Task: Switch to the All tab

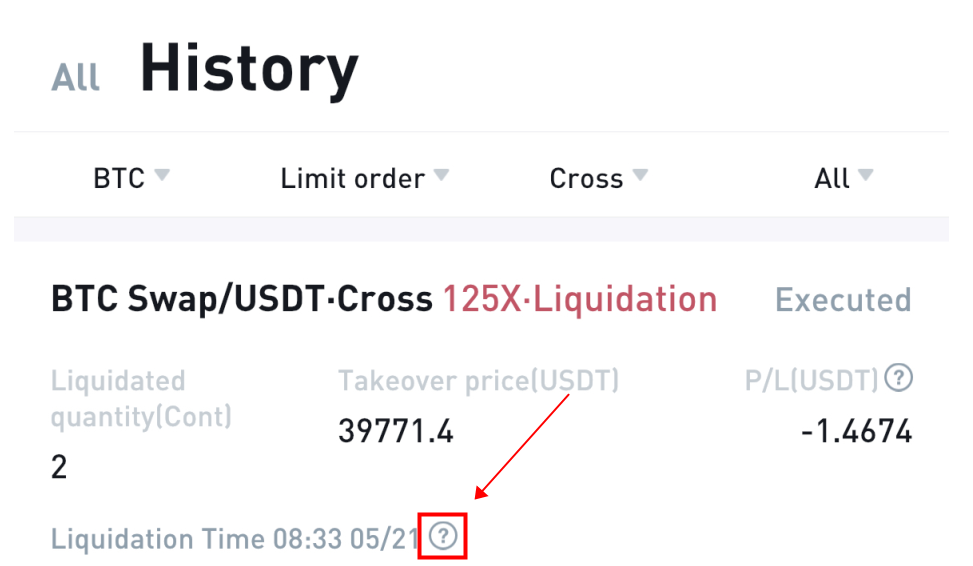Action: (75, 78)
